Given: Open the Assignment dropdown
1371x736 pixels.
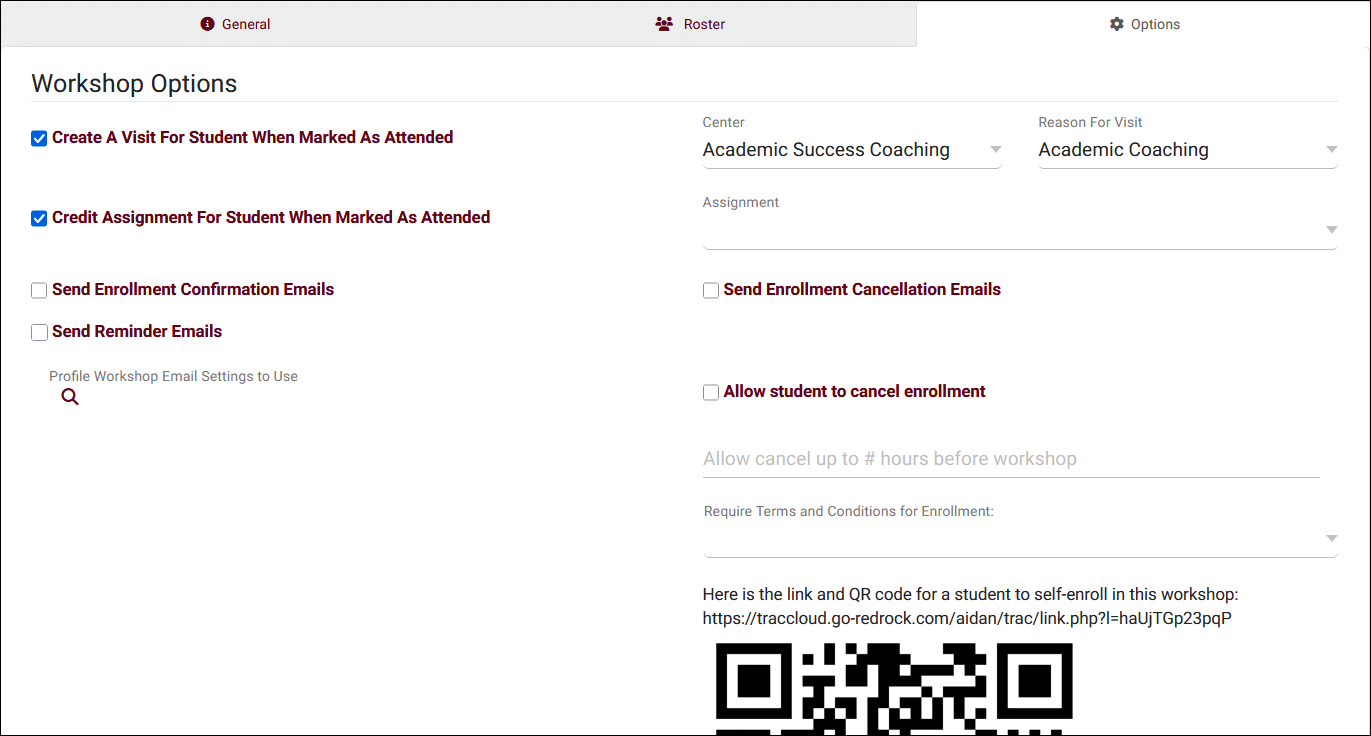Looking at the screenshot, I should click(1019, 230).
